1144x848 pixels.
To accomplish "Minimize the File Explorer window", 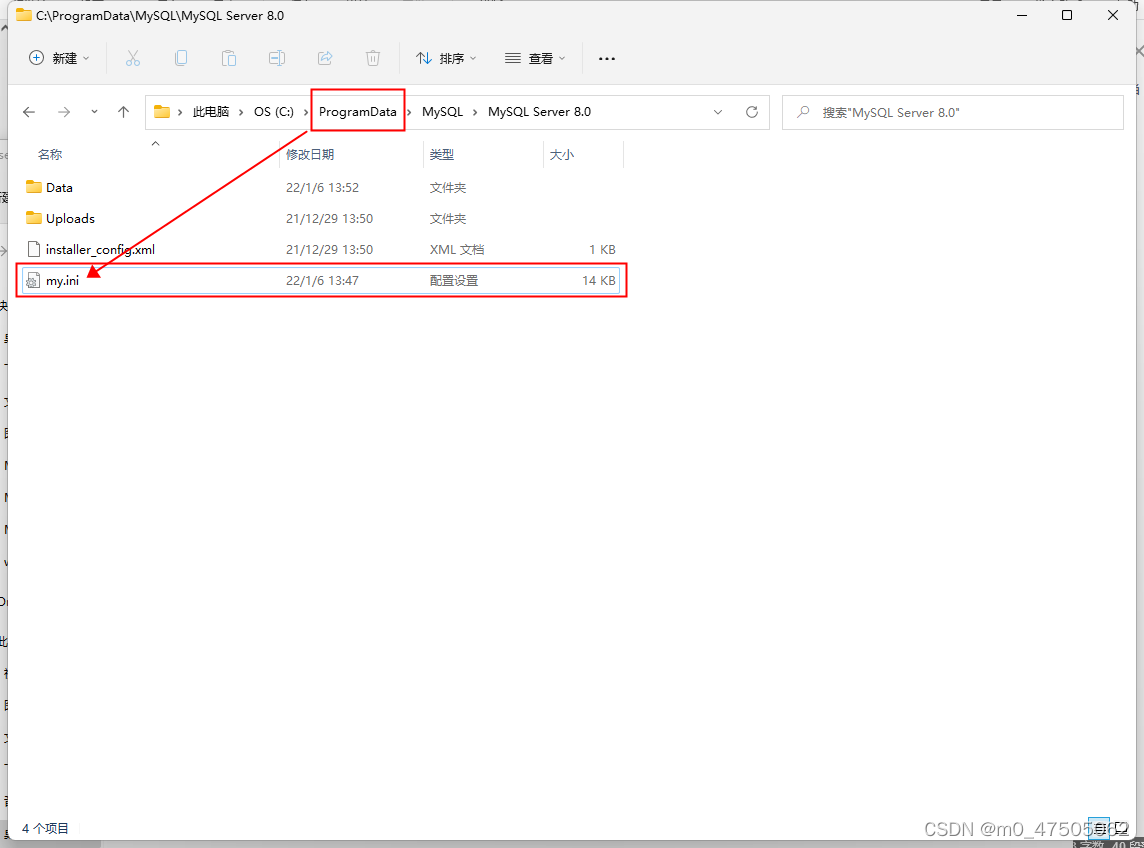I will tap(1021, 15).
